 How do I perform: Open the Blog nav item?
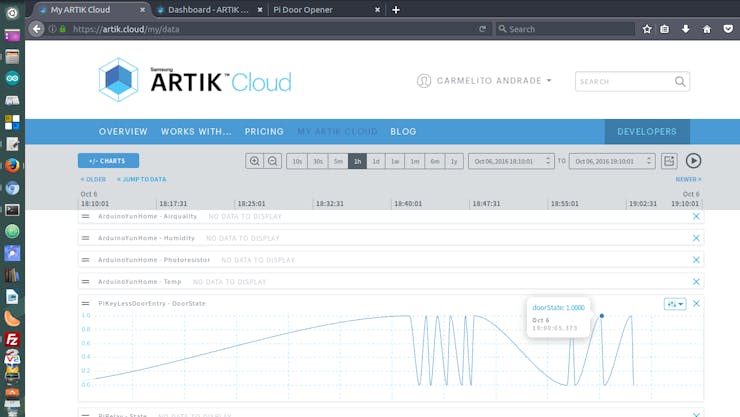pyautogui.click(x=403, y=132)
